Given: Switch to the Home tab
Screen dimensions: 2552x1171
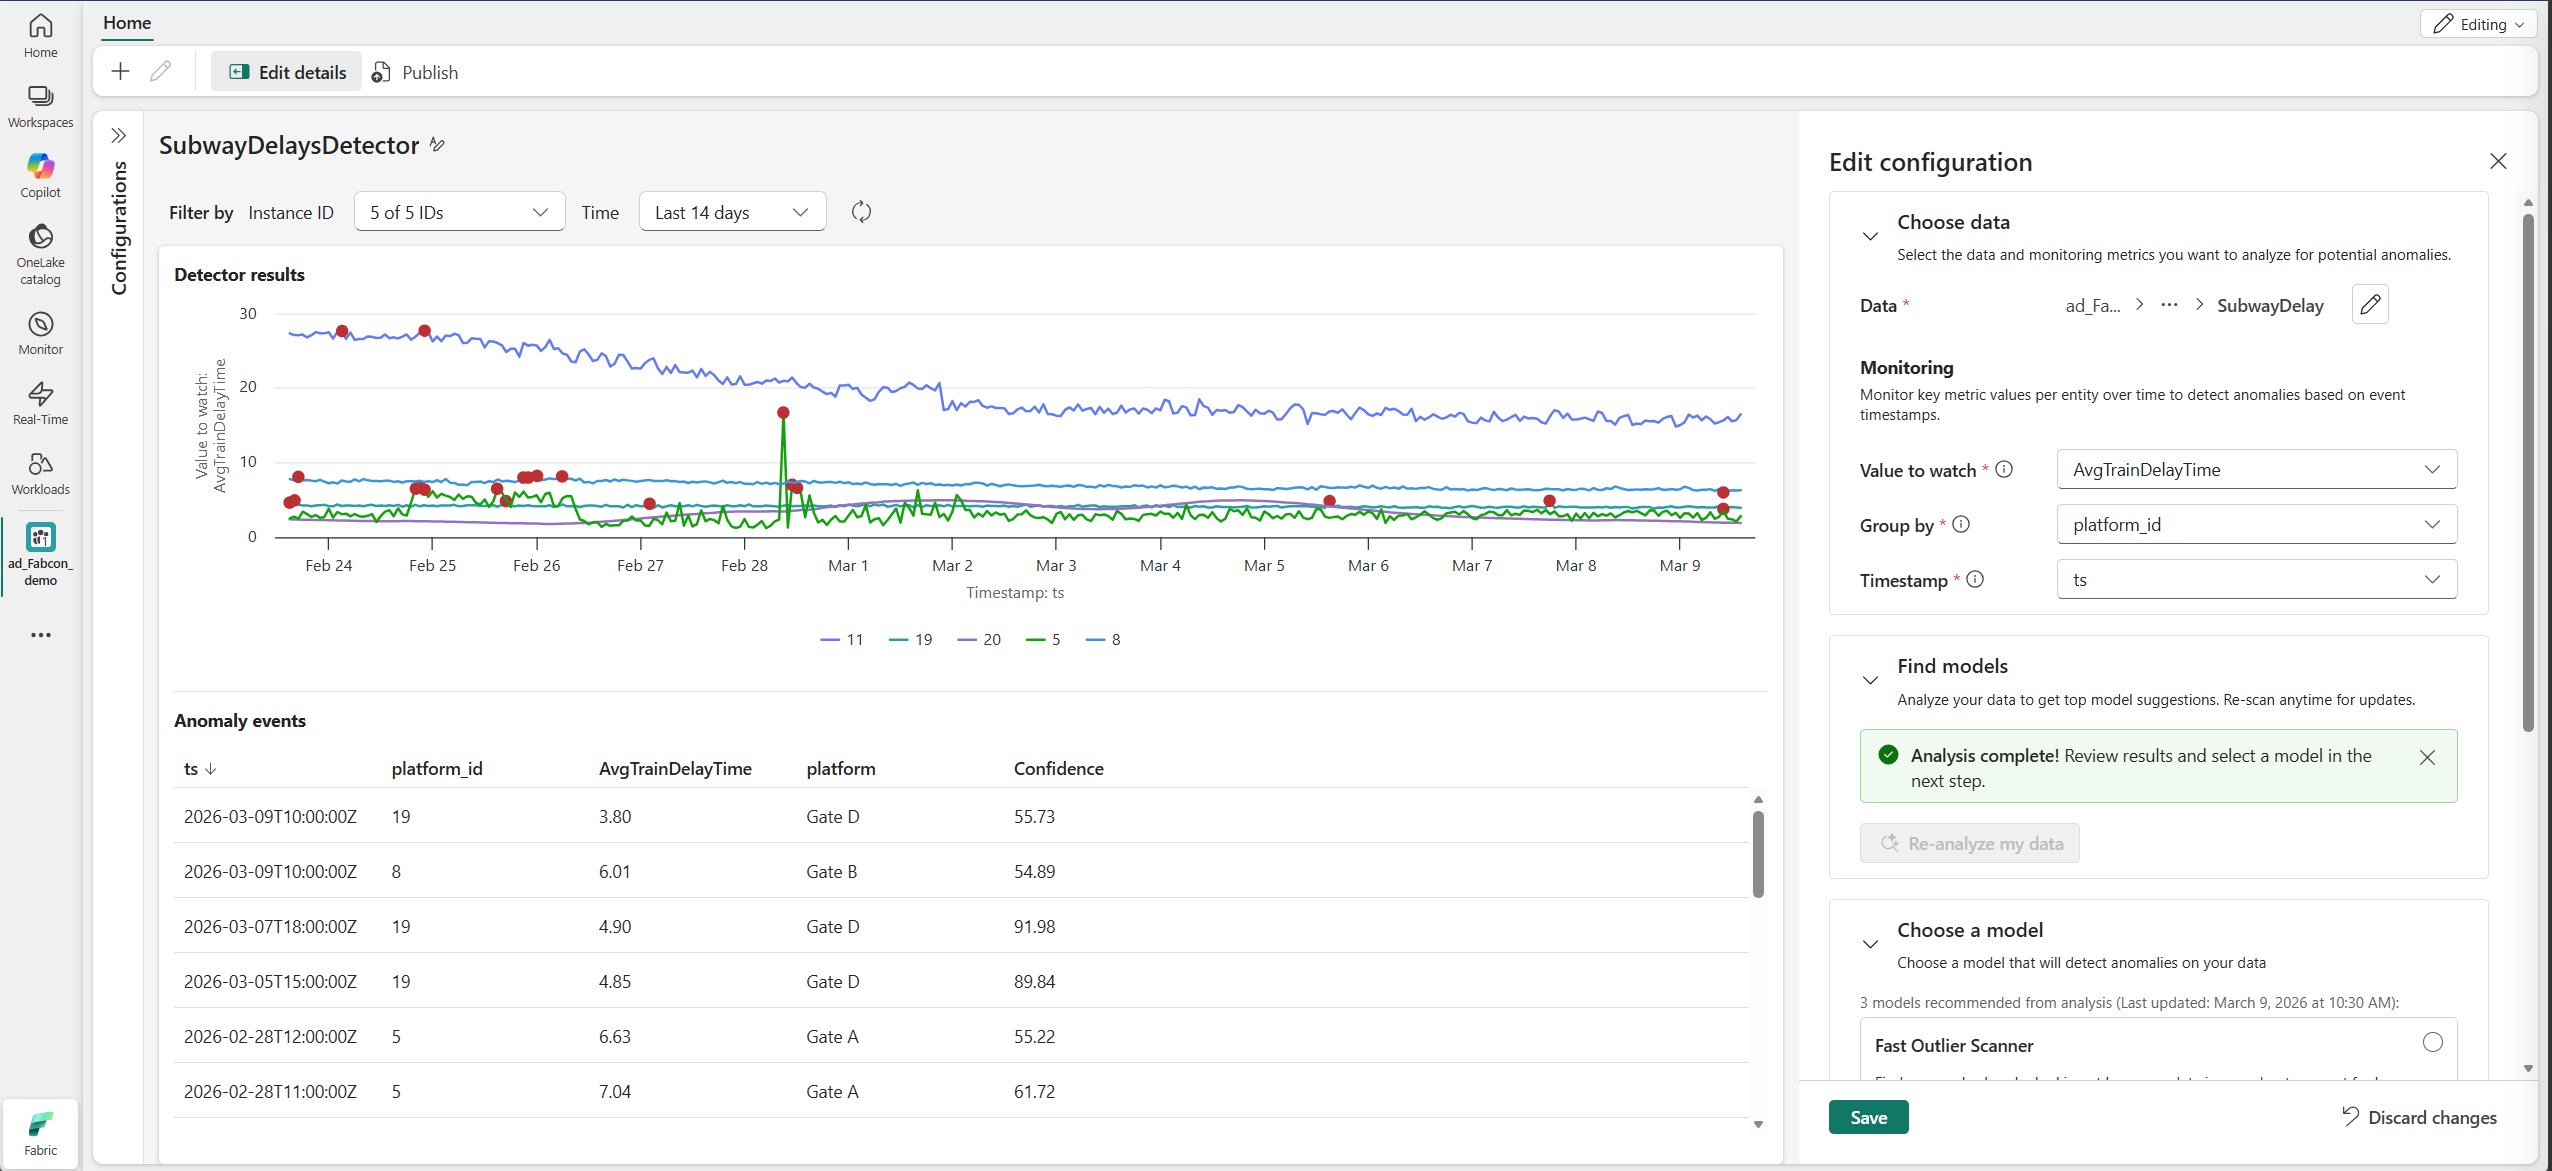Looking at the screenshot, I should tap(127, 22).
